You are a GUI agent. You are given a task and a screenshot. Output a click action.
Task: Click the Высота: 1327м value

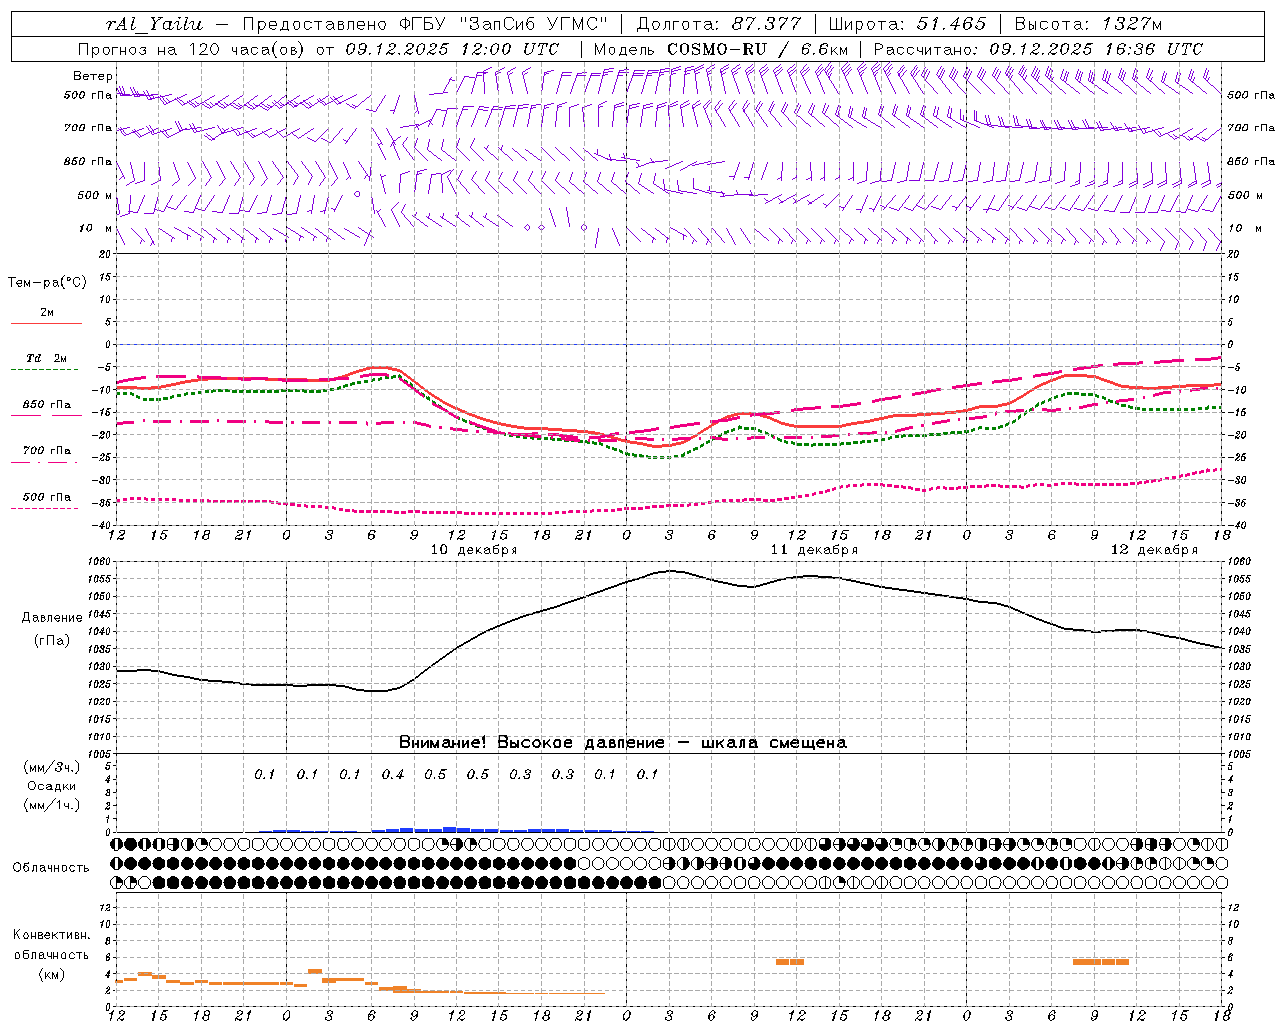click(1088, 24)
